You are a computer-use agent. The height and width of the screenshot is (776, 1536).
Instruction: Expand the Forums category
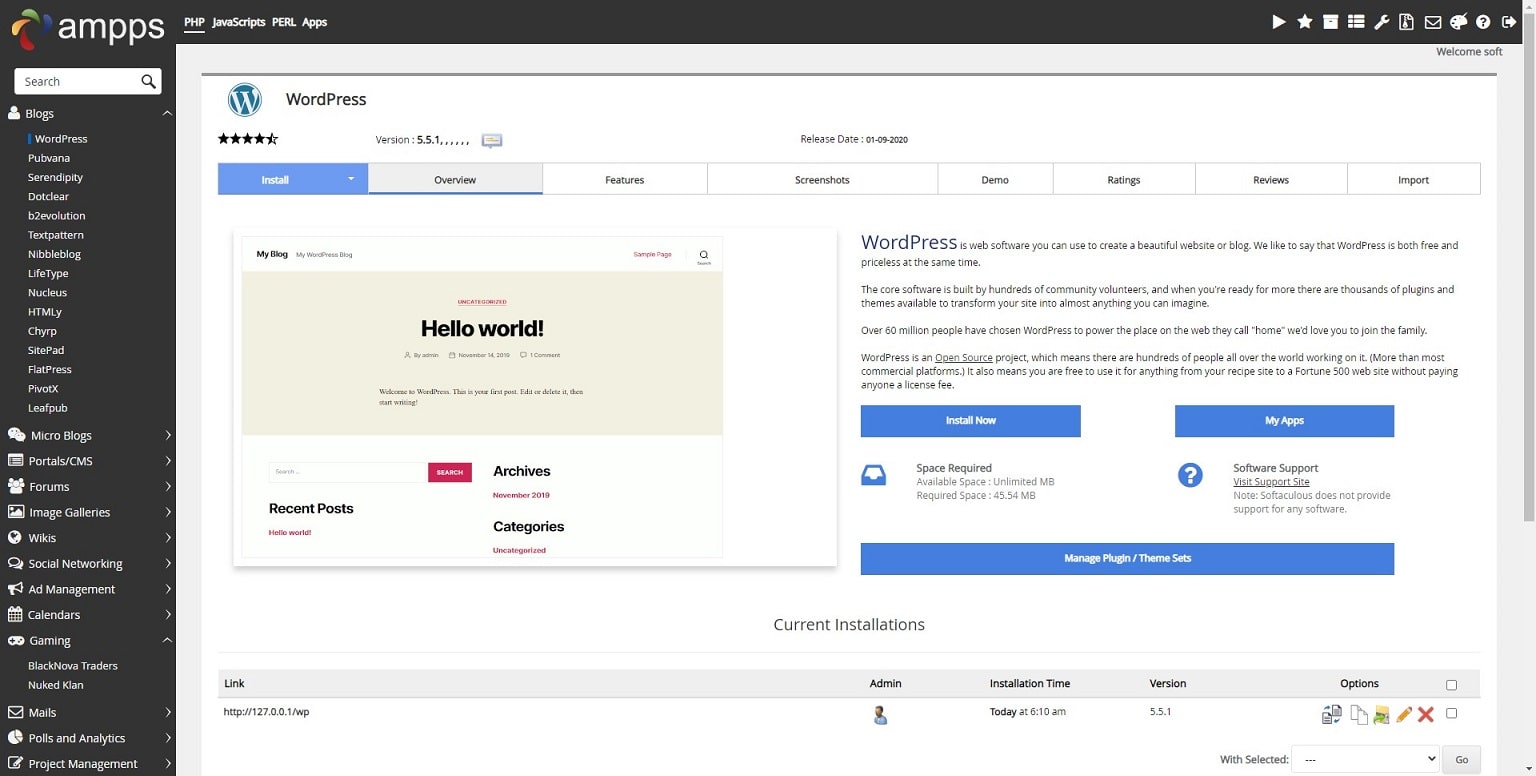88,486
